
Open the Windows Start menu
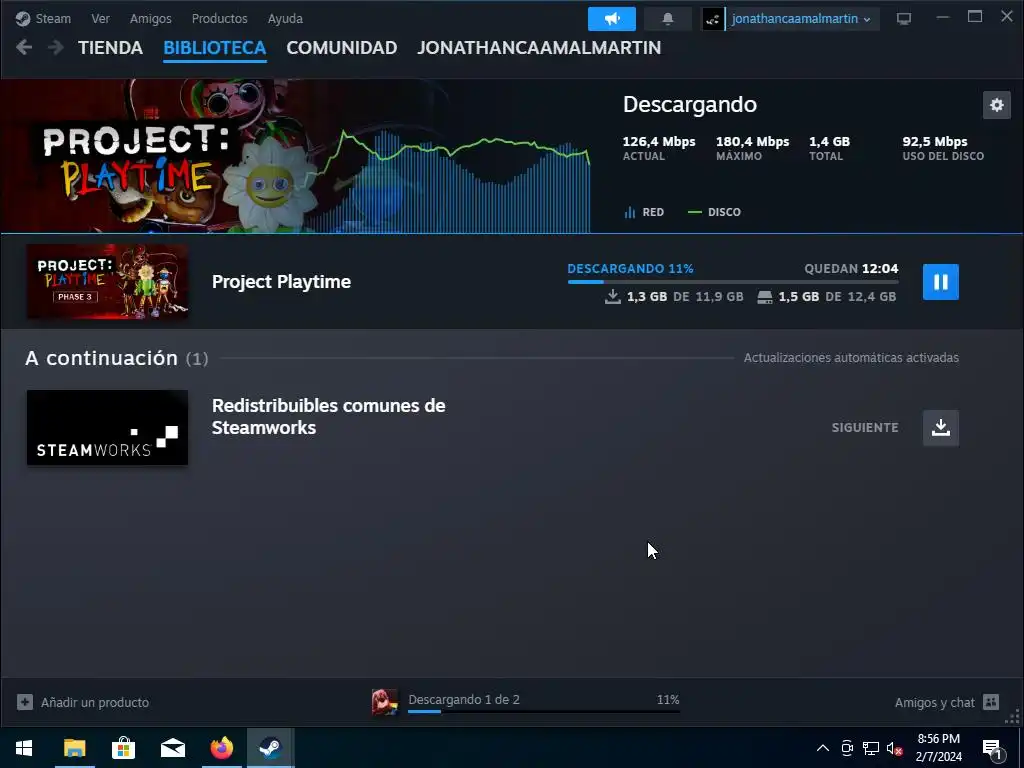24,748
